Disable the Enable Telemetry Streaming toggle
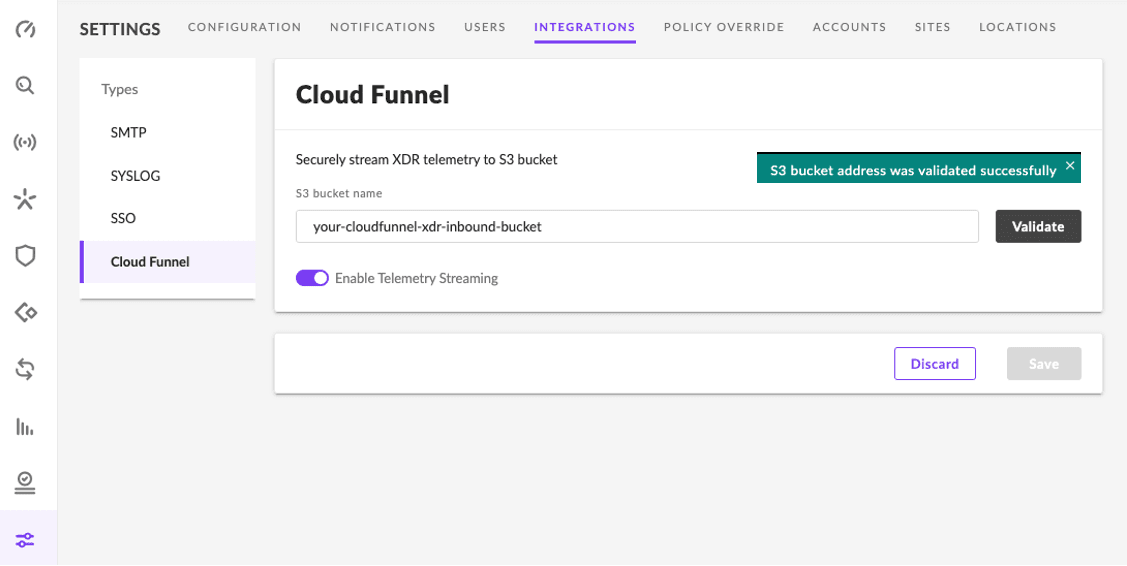Image resolution: width=1127 pixels, height=566 pixels. pos(312,278)
